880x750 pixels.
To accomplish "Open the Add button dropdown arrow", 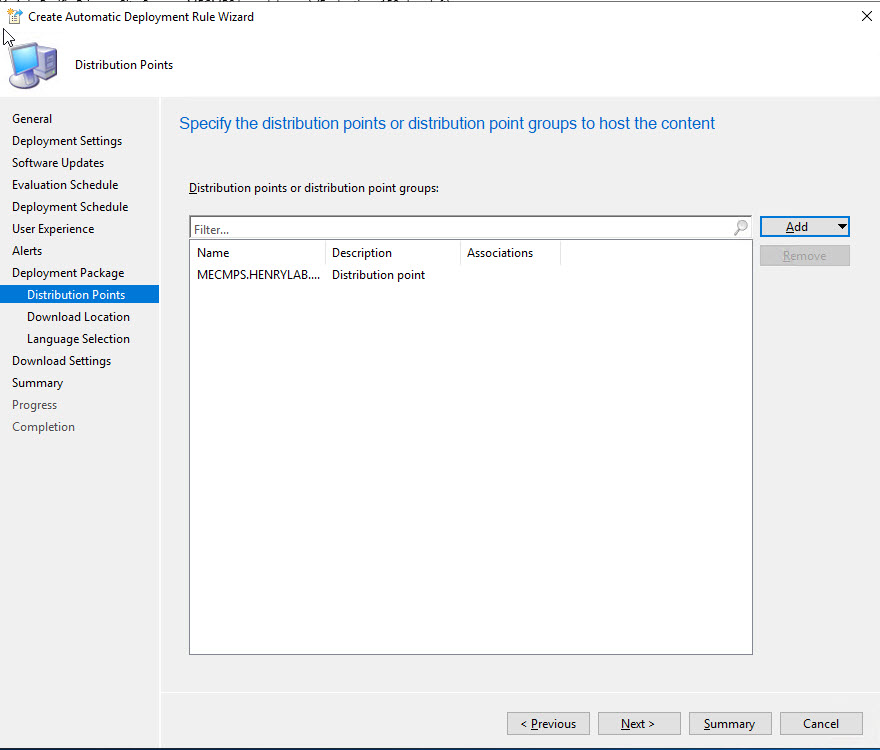I will pos(842,227).
